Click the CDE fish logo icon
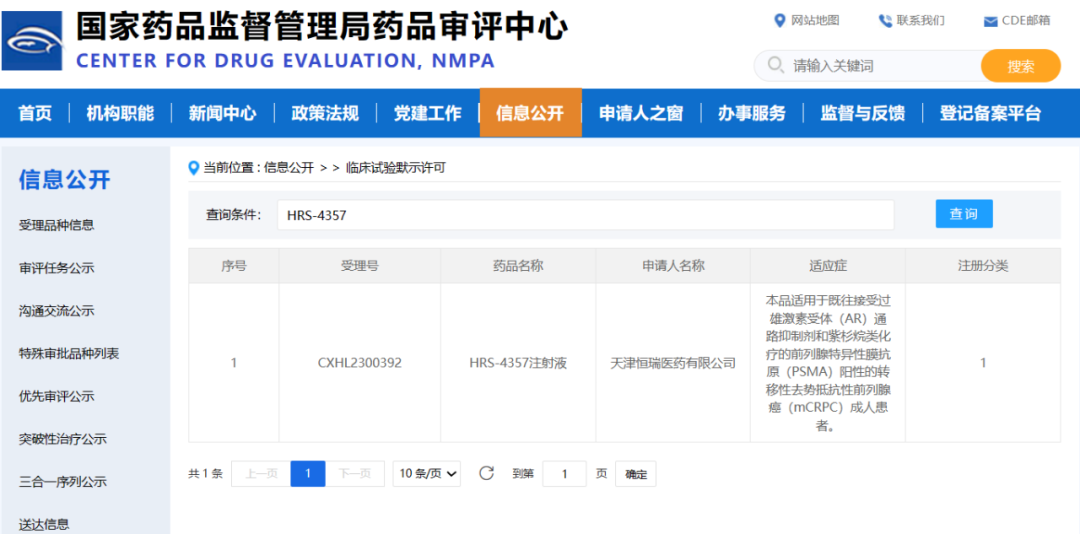Image resolution: width=1080 pixels, height=534 pixels. click(x=32, y=41)
